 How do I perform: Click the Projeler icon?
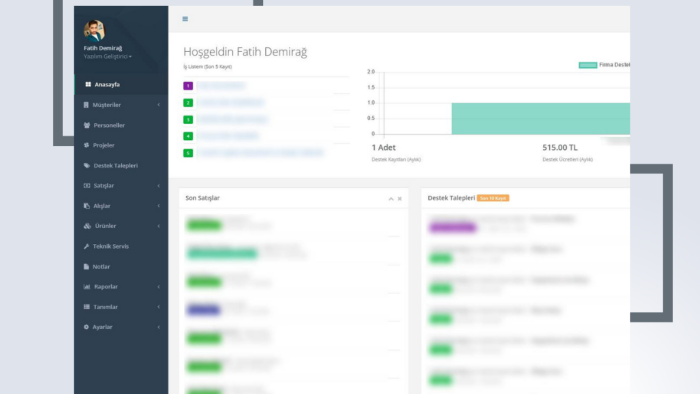click(87, 145)
